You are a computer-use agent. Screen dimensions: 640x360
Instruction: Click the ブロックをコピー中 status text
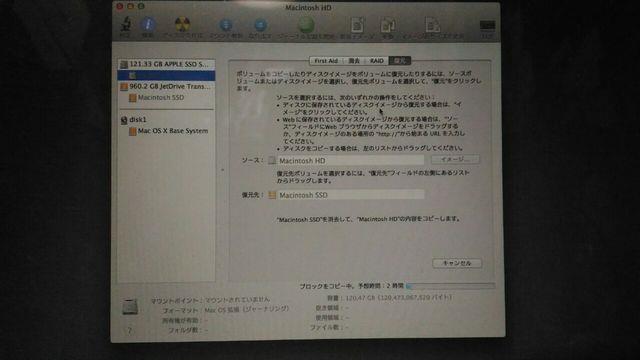point(351,286)
